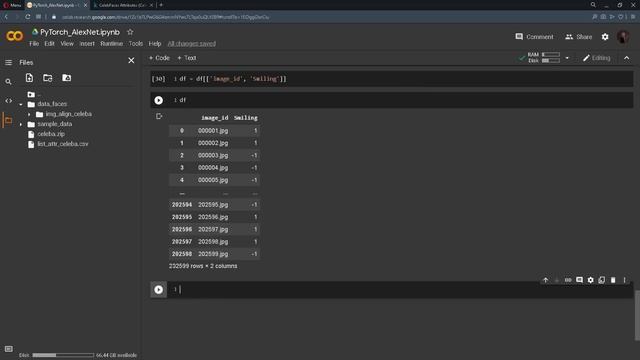This screenshot has width=640, height=360.
Task: Close the Files side panel
Action: 131,61
